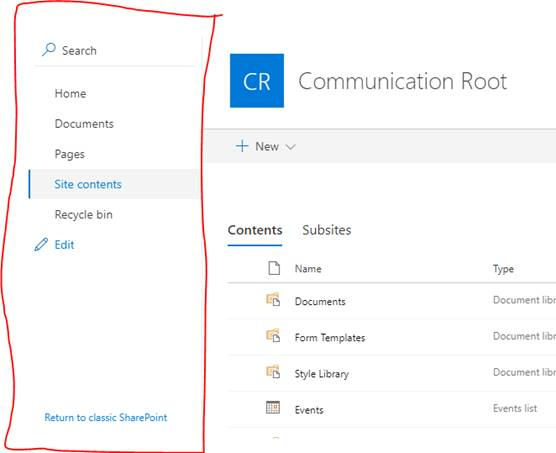Click the search magnifier icon
Screen dimensions: 556x453
49,49
